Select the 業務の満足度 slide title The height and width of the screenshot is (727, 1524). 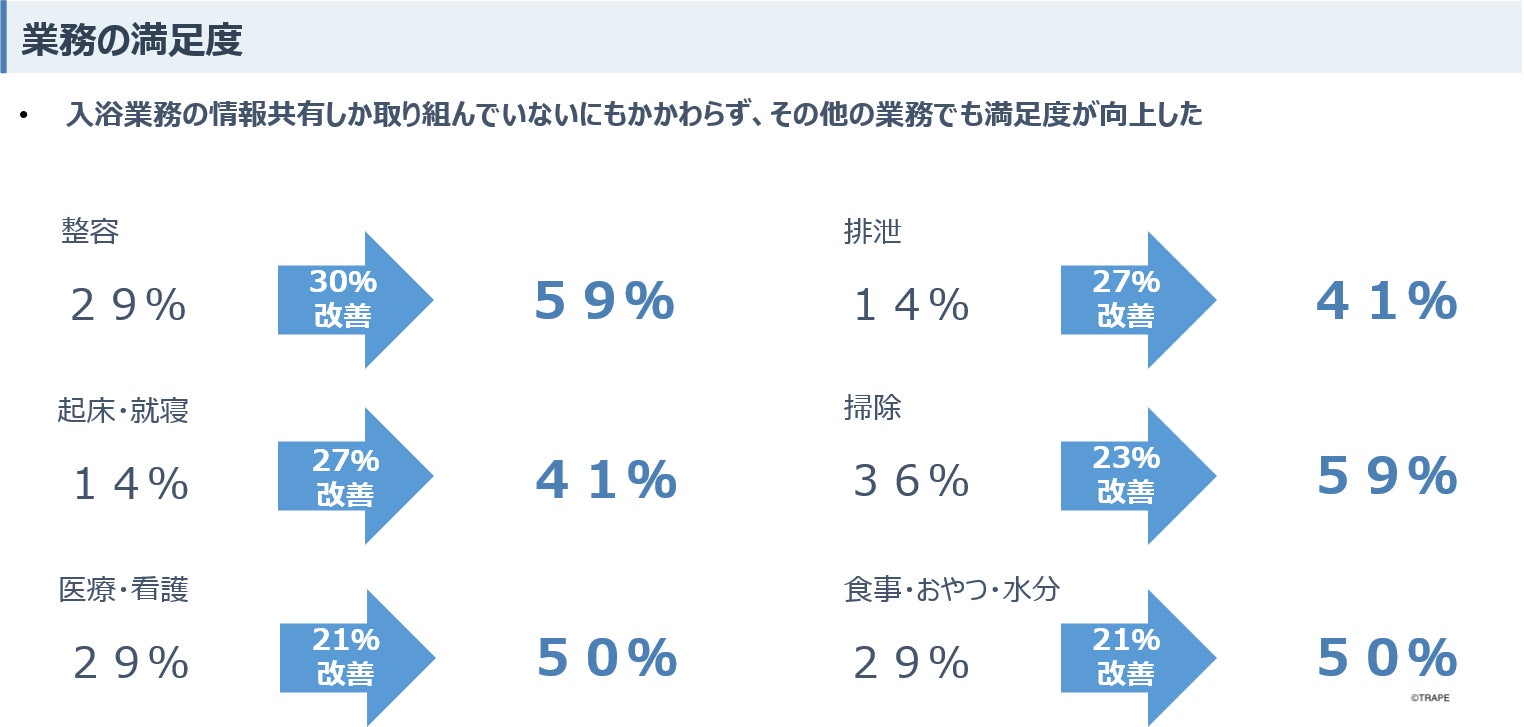click(x=132, y=41)
